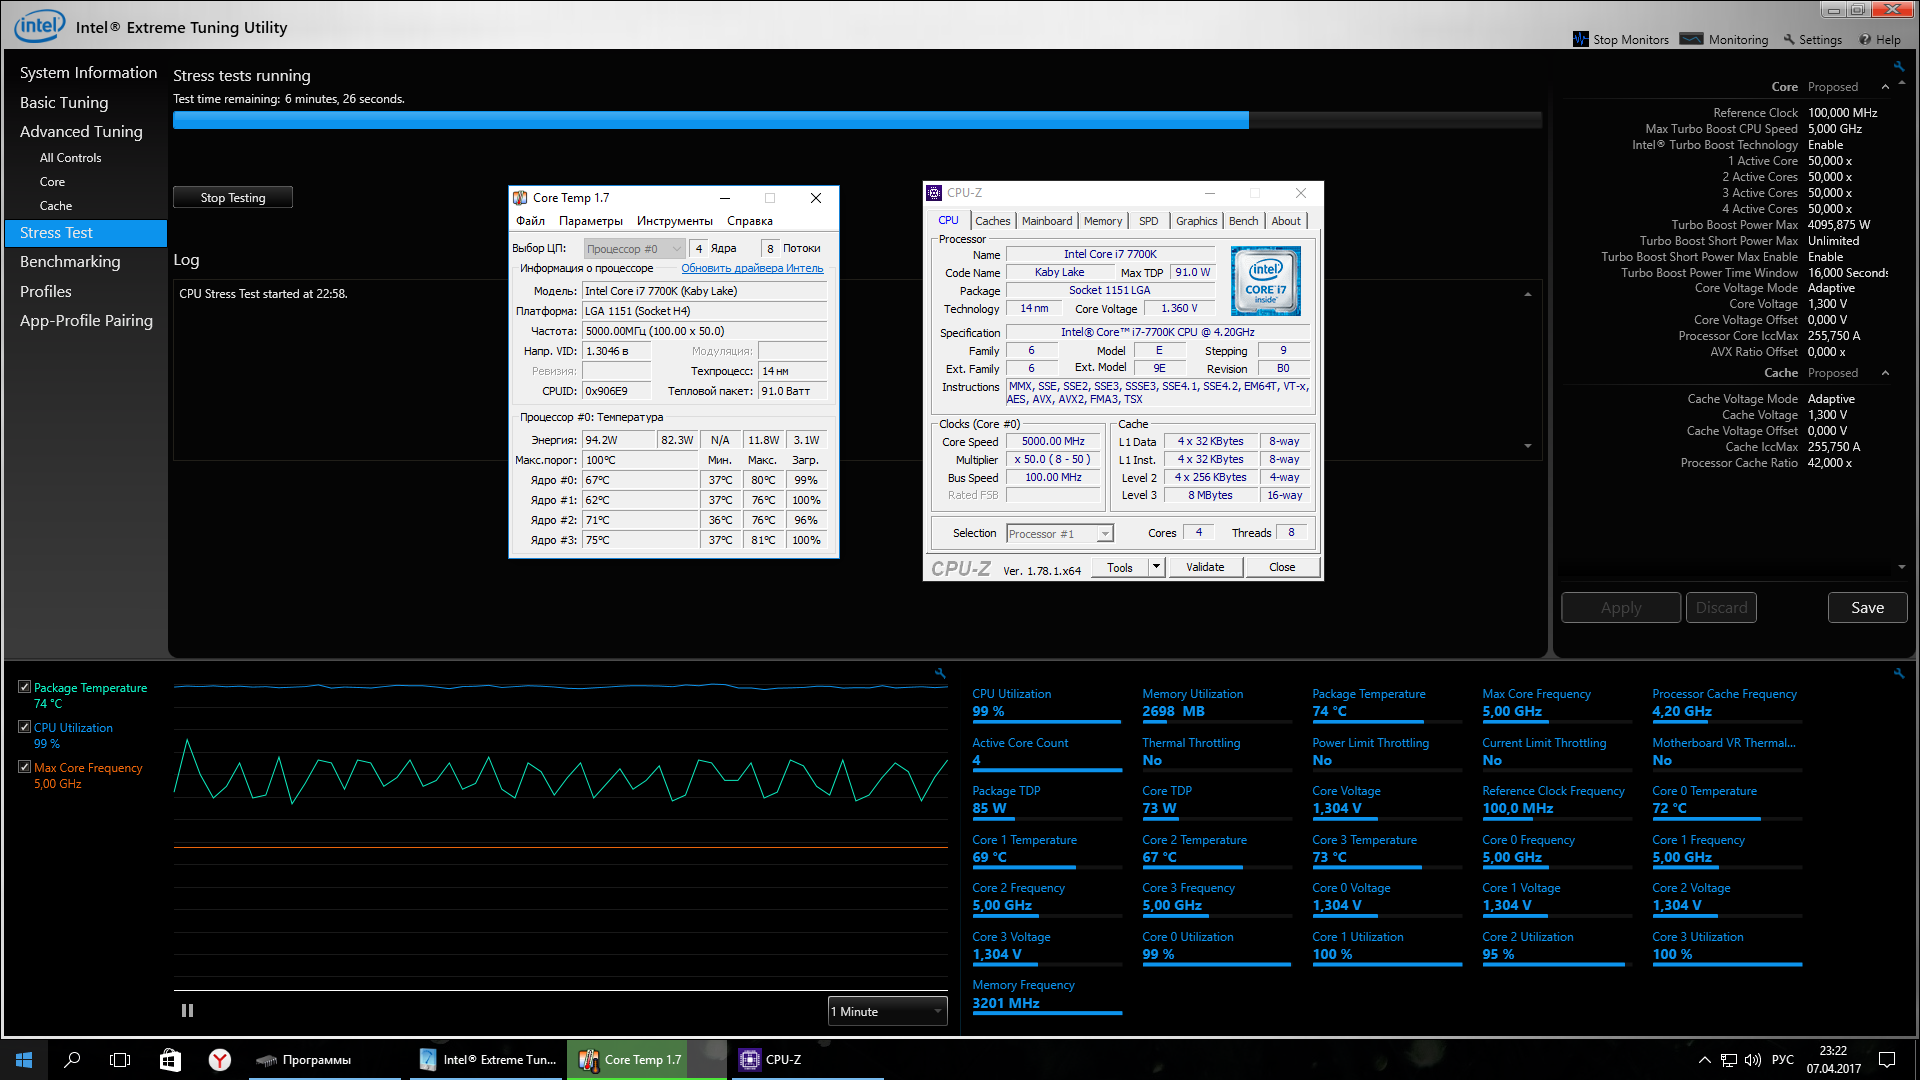Click the Stop Monitors icon

pyautogui.click(x=1581, y=39)
